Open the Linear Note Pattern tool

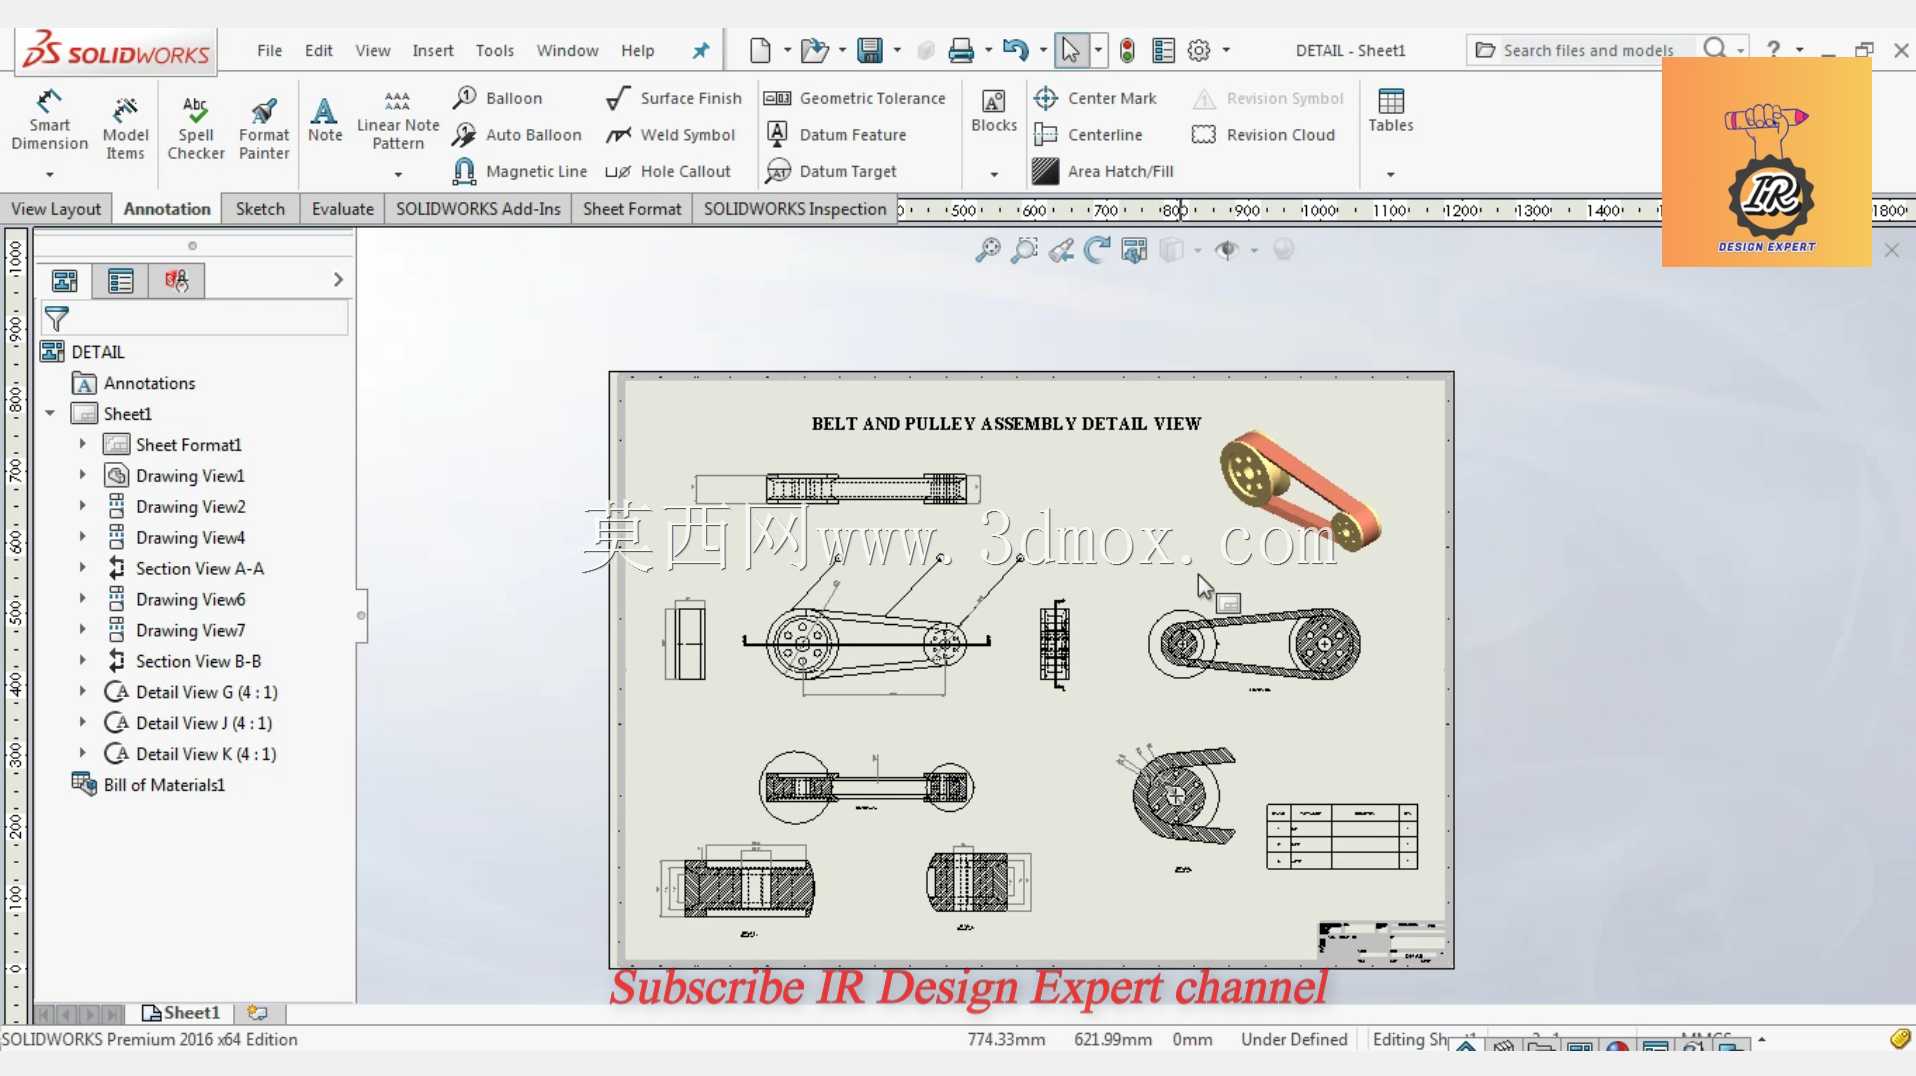pos(398,120)
